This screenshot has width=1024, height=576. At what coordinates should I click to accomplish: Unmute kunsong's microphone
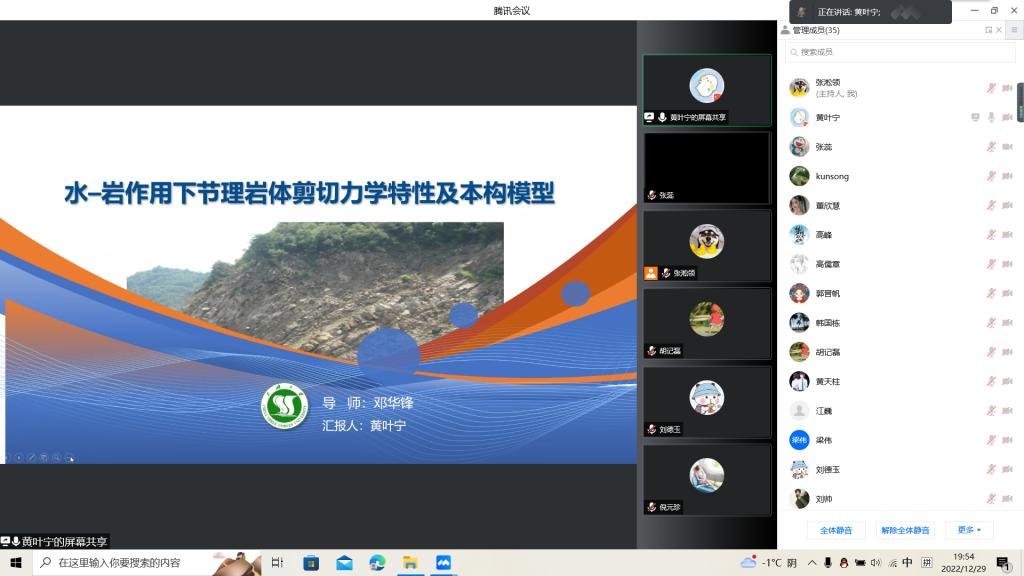pyautogui.click(x=991, y=176)
